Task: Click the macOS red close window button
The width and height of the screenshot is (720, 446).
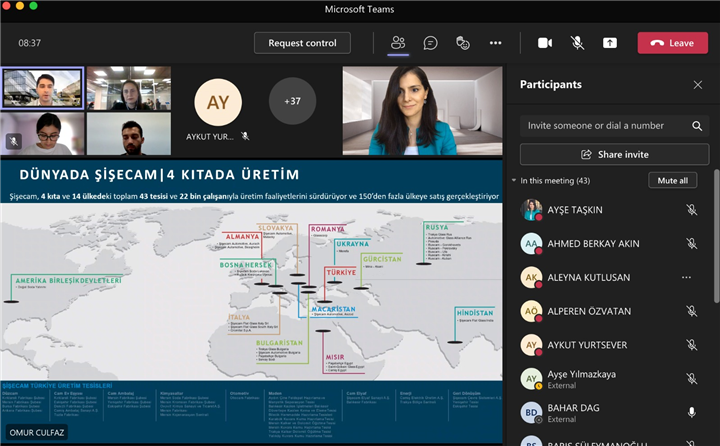Action: pos(6,6)
